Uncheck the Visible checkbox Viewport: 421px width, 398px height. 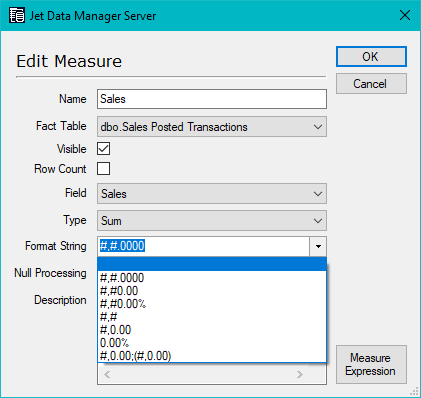103,148
